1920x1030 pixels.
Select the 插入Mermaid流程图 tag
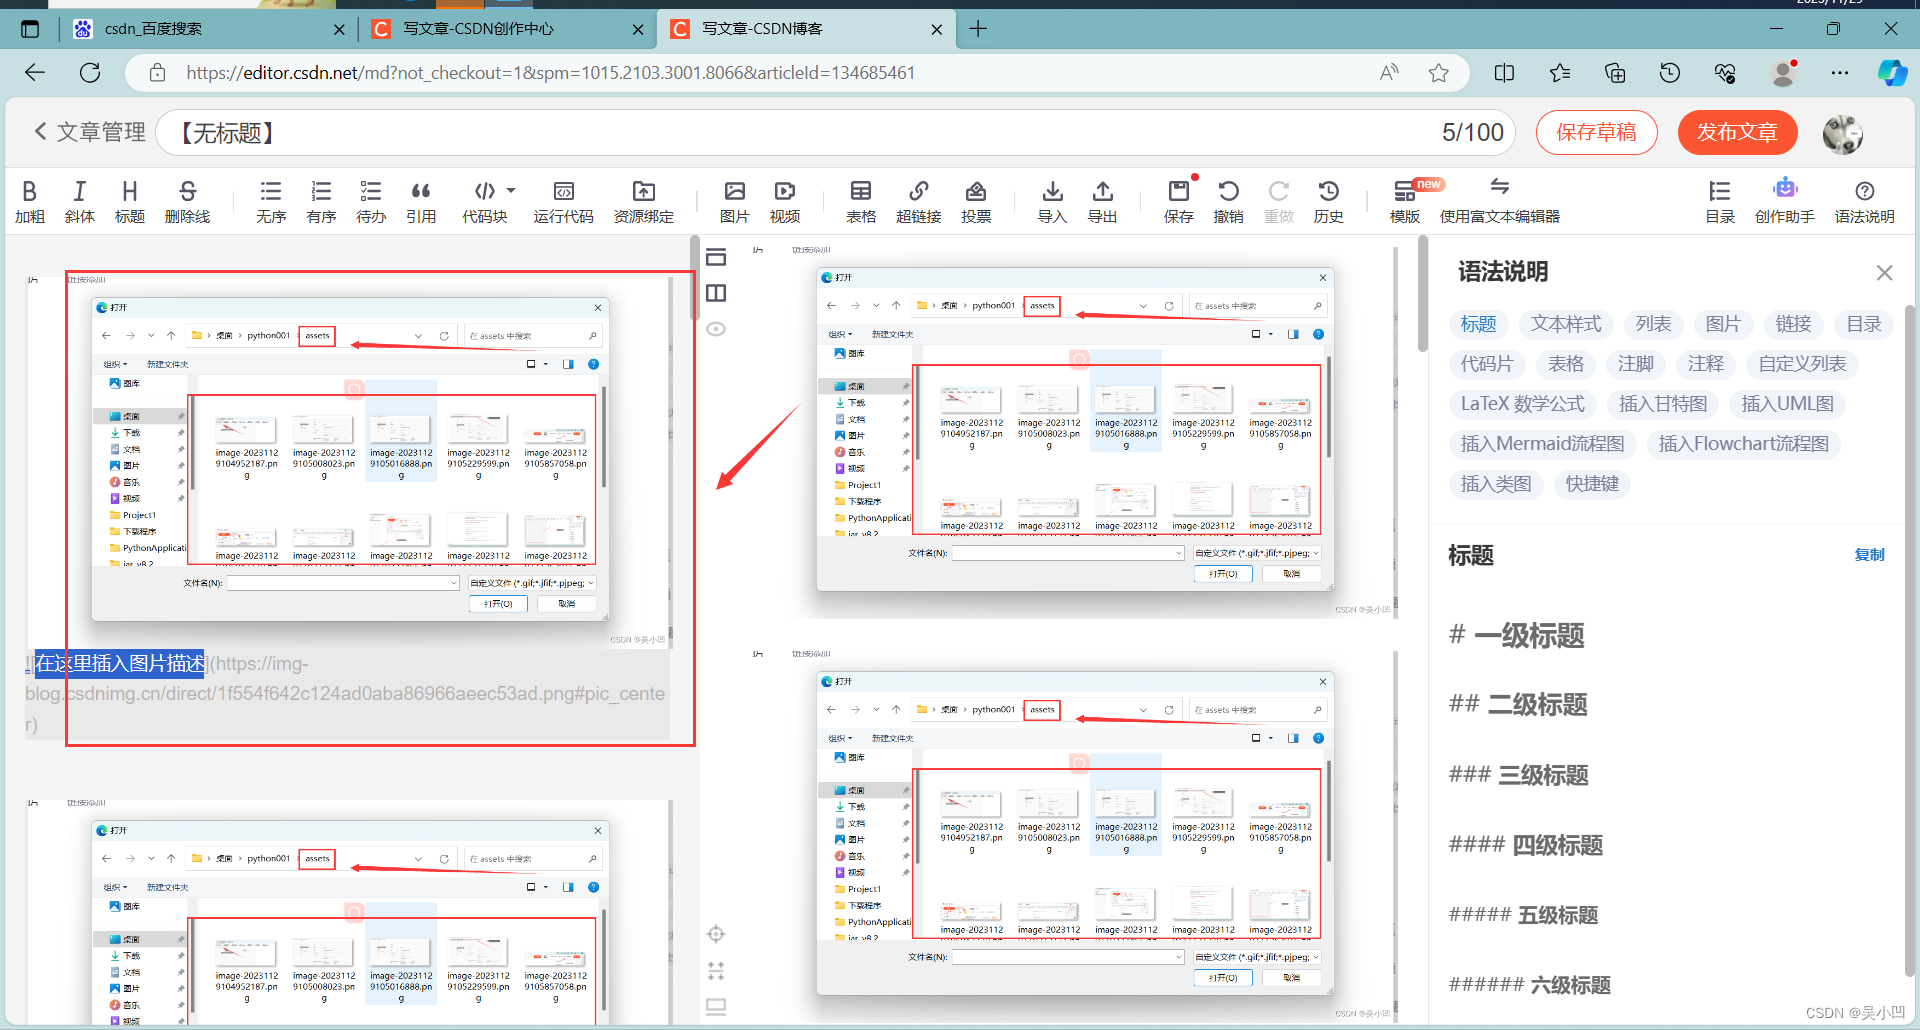[x=1542, y=444]
